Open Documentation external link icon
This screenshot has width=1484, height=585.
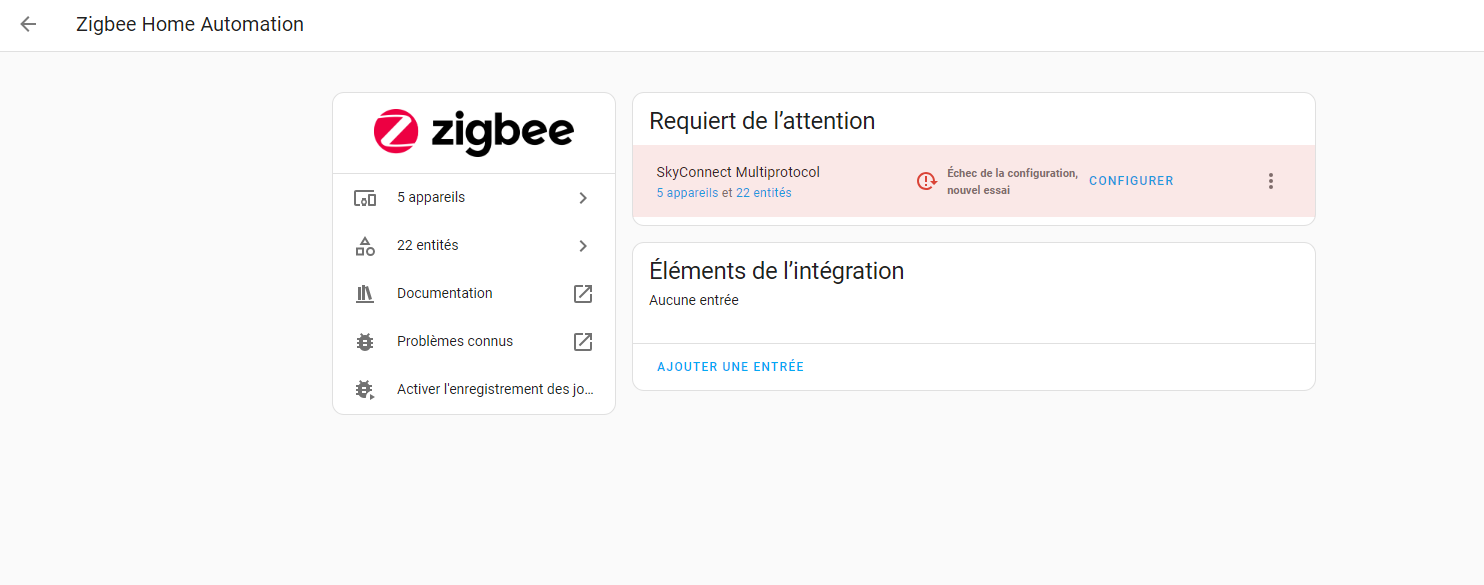tap(583, 294)
